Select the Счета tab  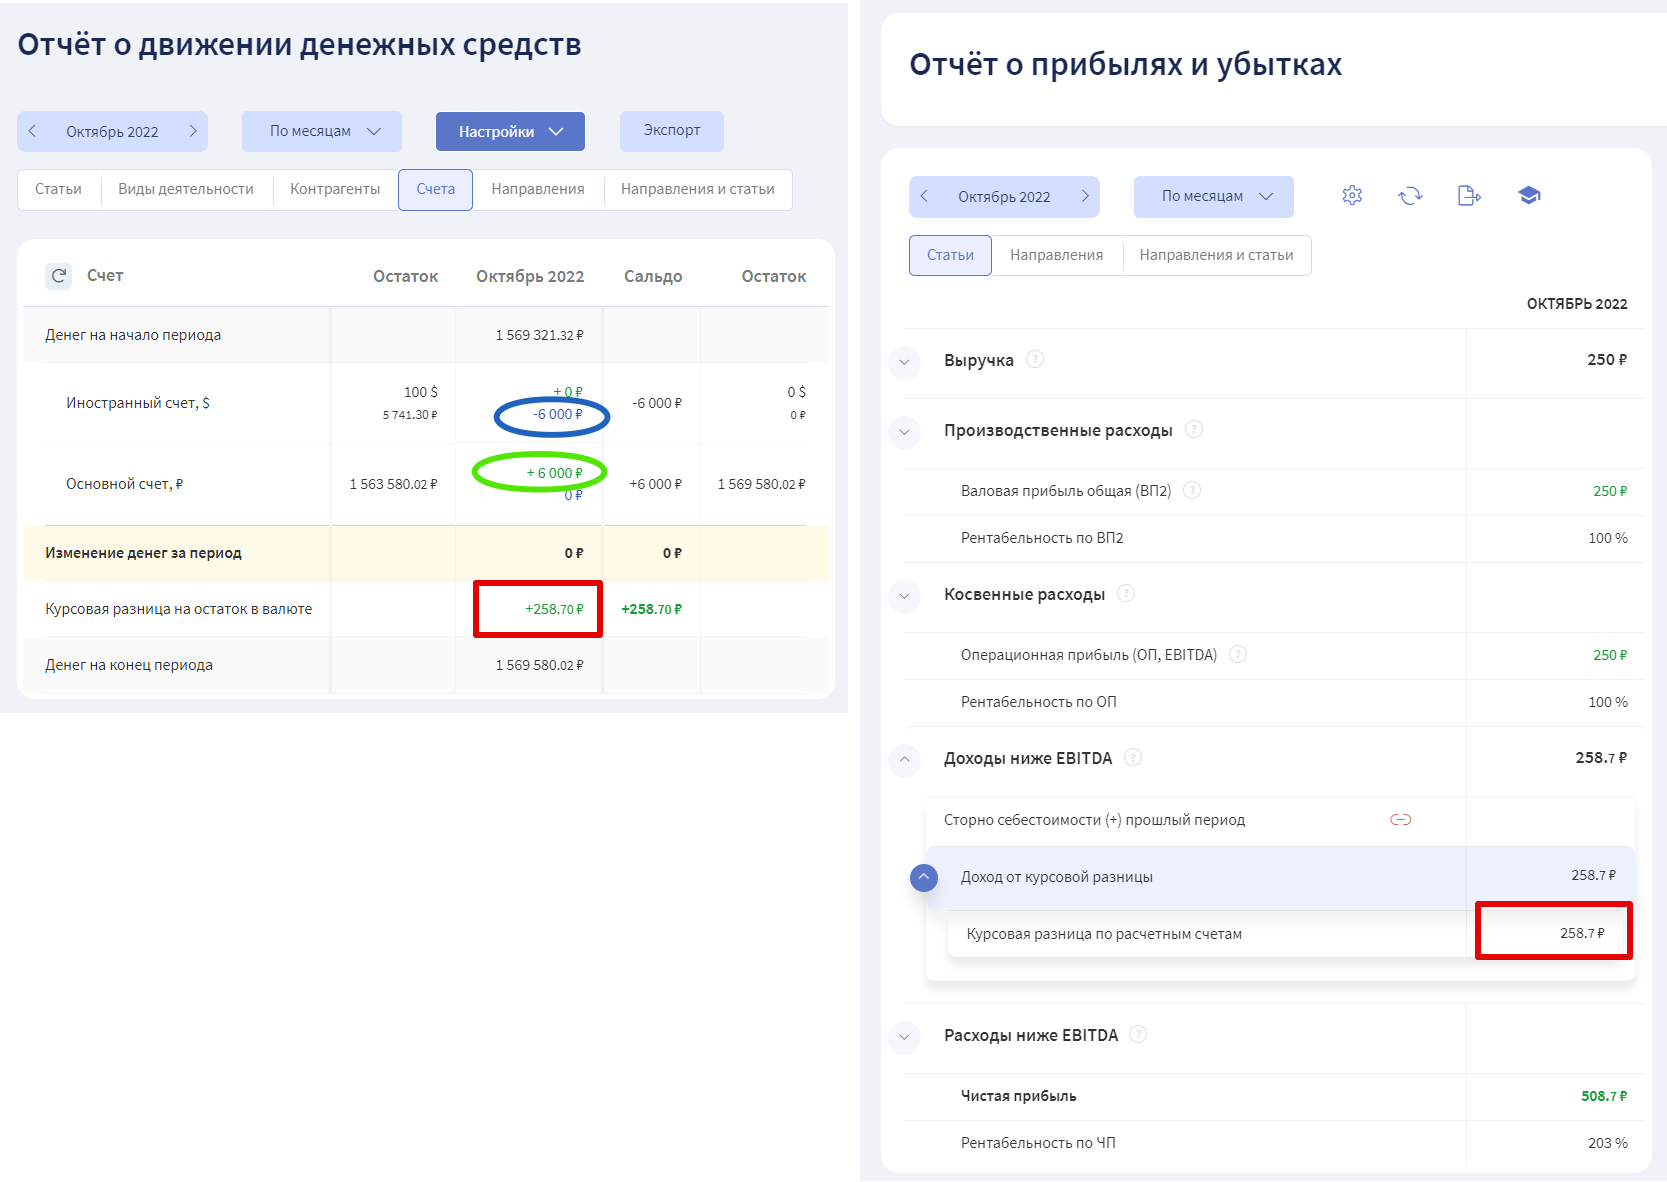[x=436, y=189]
